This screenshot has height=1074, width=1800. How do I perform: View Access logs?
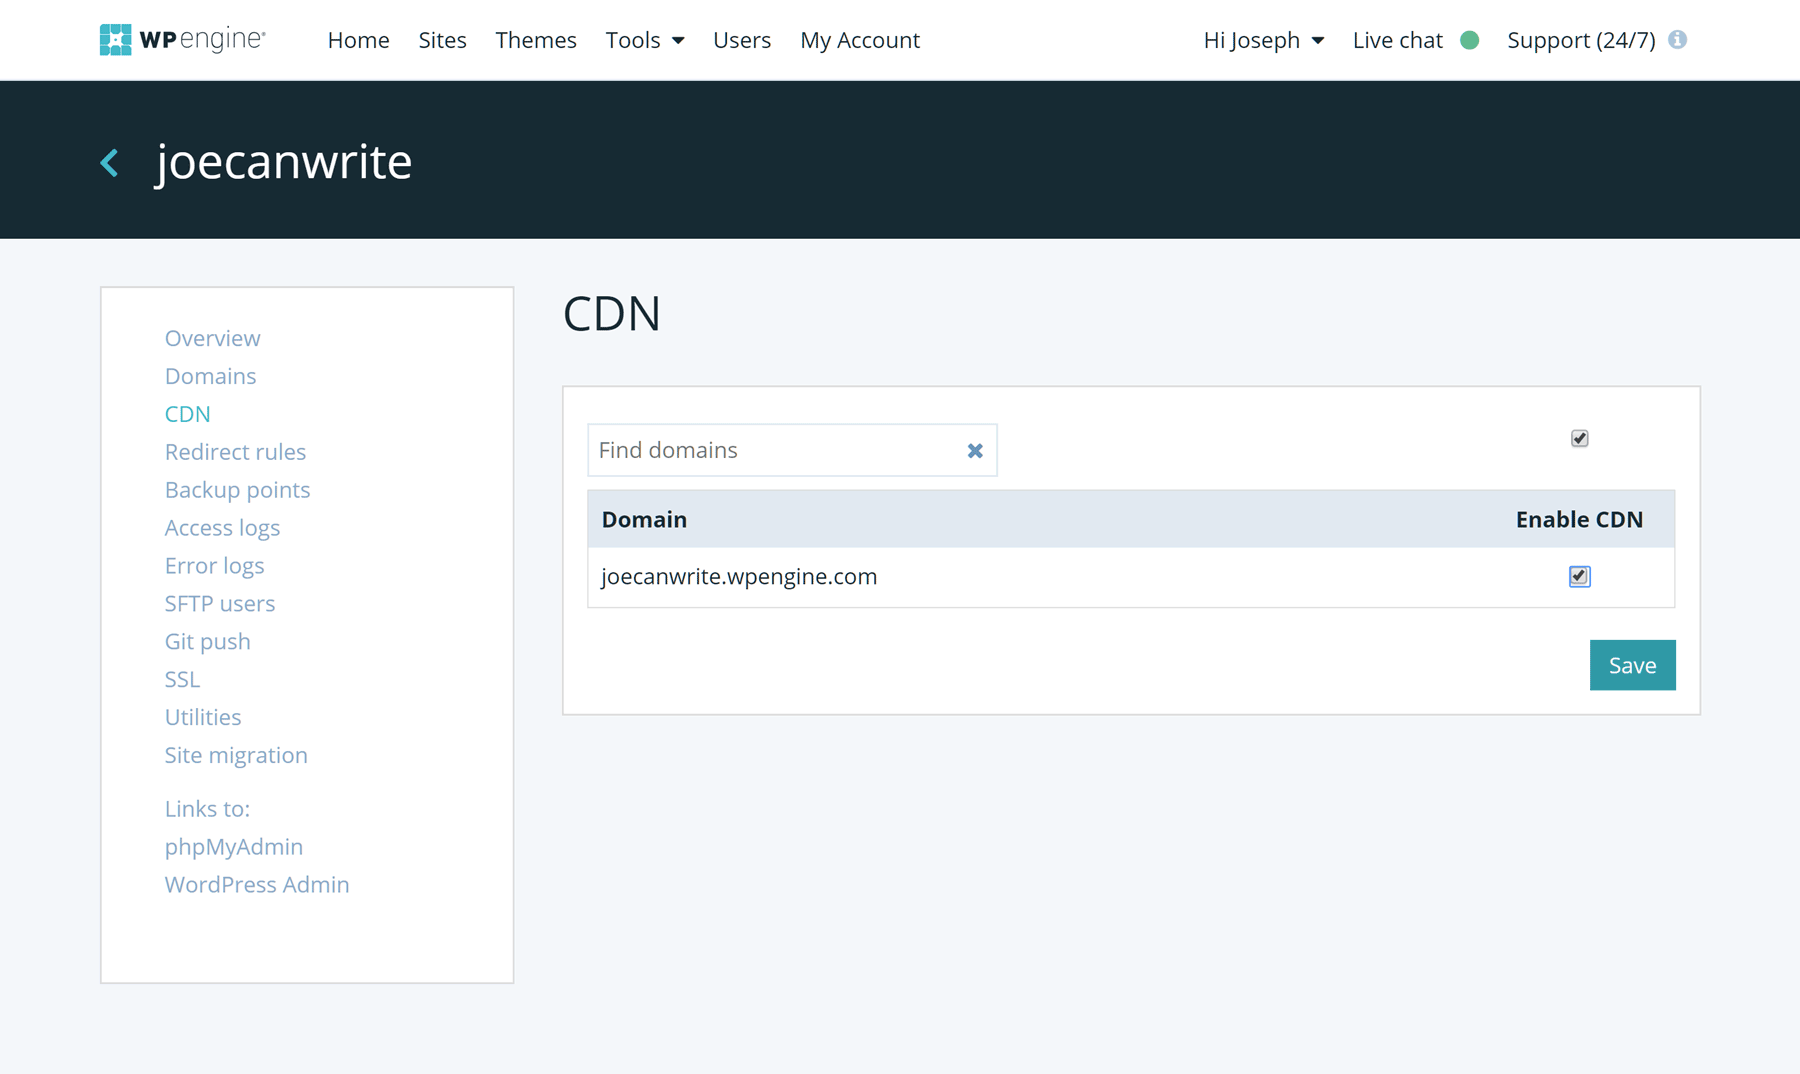(x=222, y=528)
